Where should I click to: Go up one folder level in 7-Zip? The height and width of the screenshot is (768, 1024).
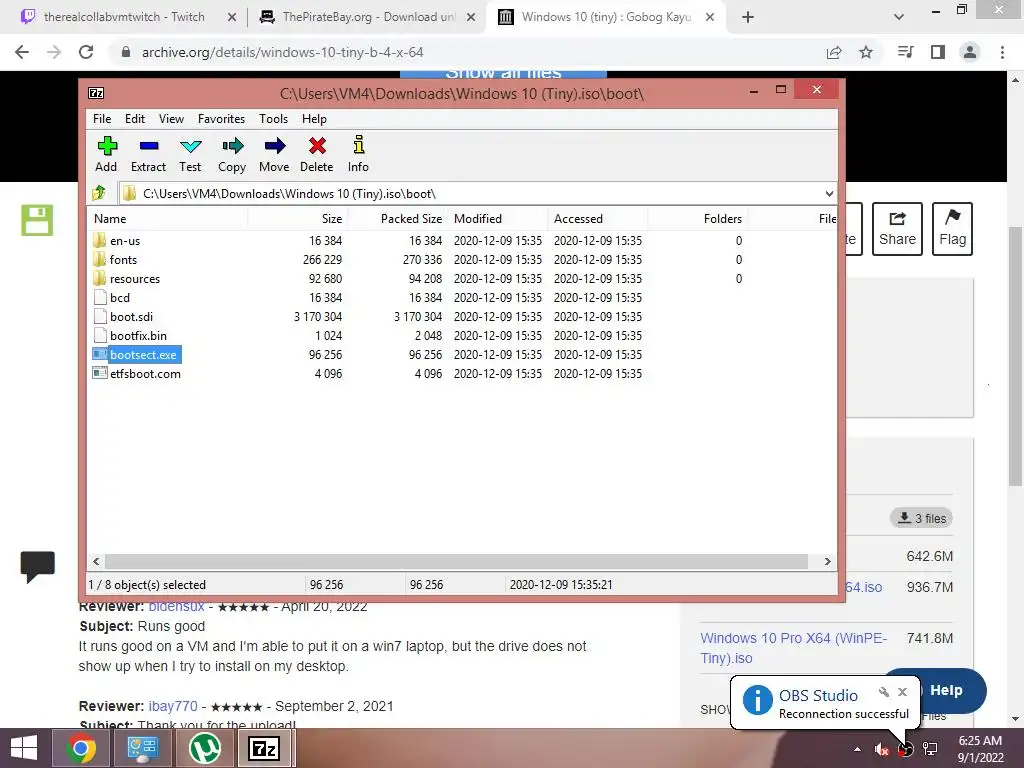click(99, 193)
